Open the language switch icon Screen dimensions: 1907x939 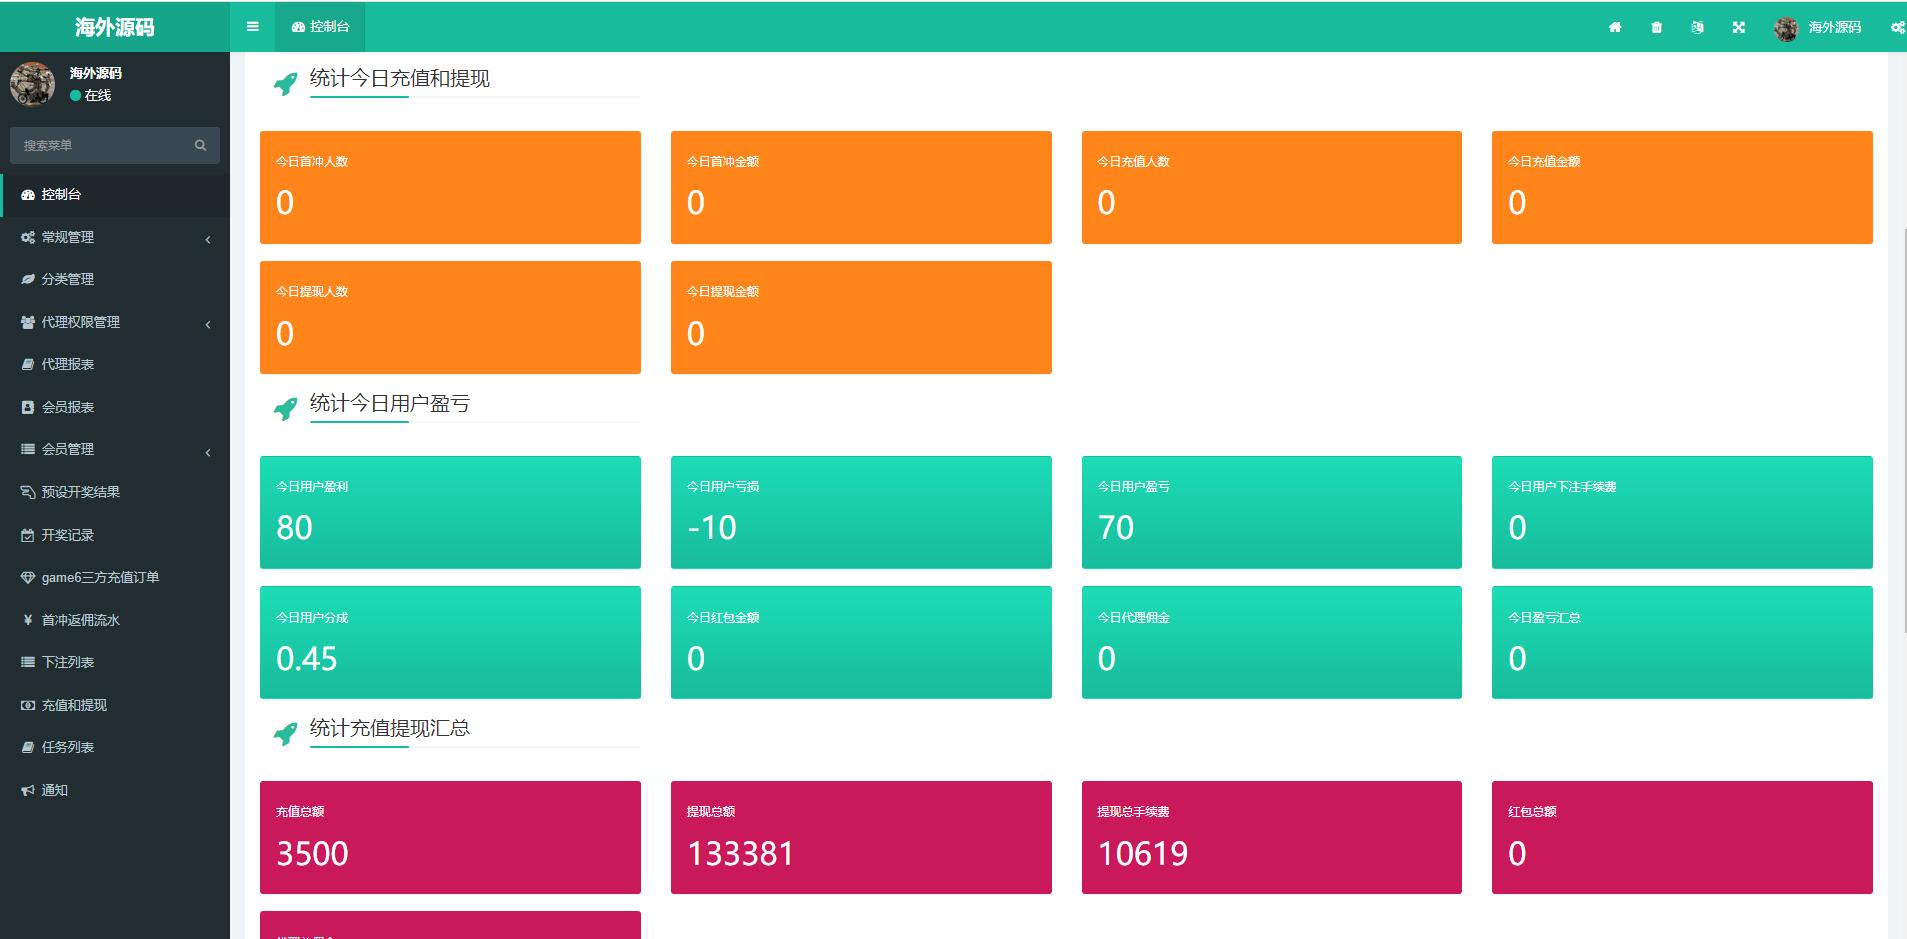[1697, 27]
